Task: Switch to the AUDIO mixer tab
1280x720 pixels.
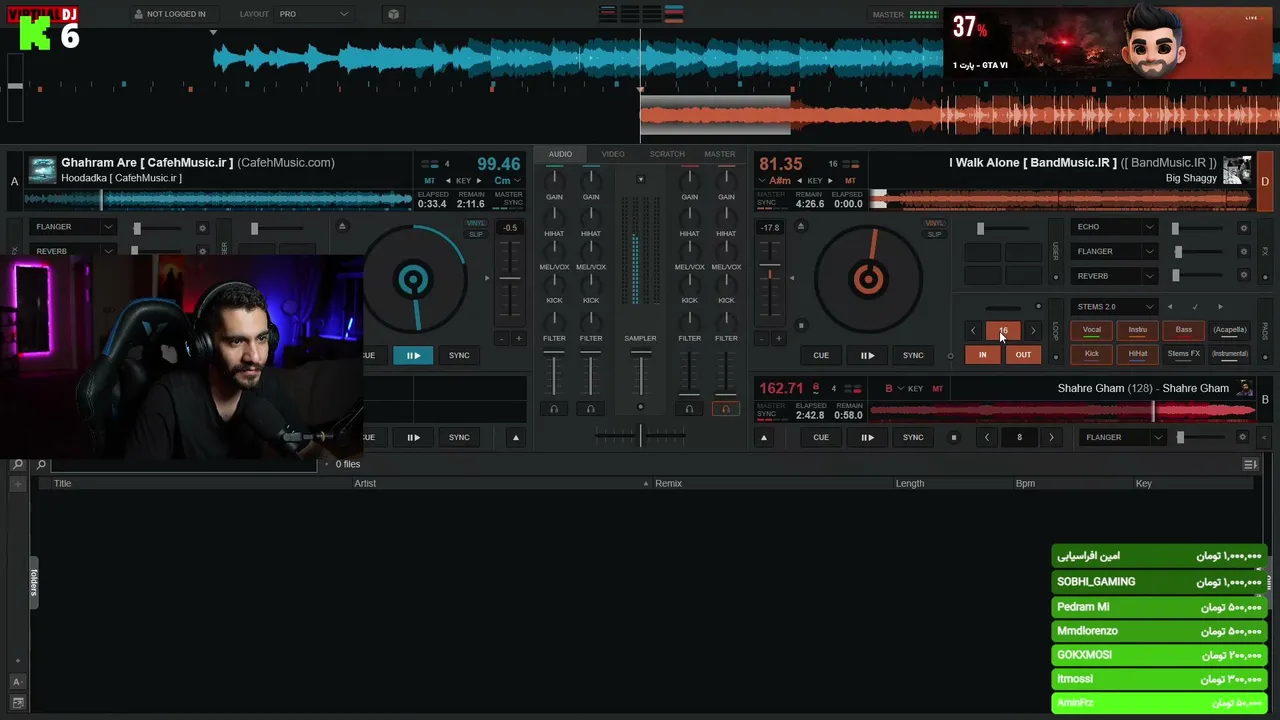Action: (560, 154)
